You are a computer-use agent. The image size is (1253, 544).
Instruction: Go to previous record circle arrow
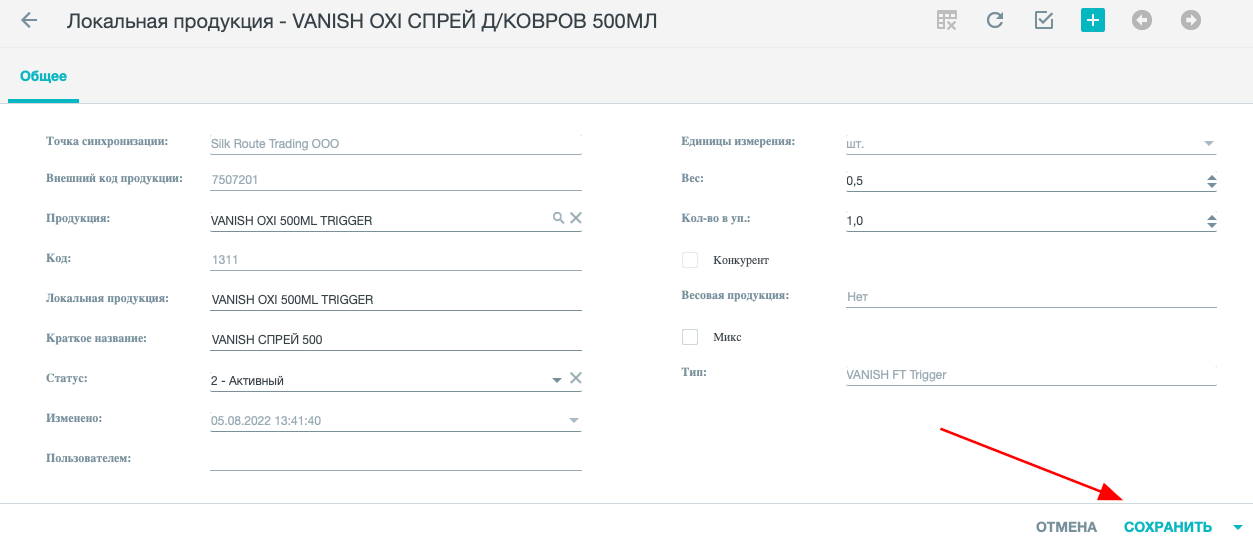pyautogui.click(x=1142, y=20)
